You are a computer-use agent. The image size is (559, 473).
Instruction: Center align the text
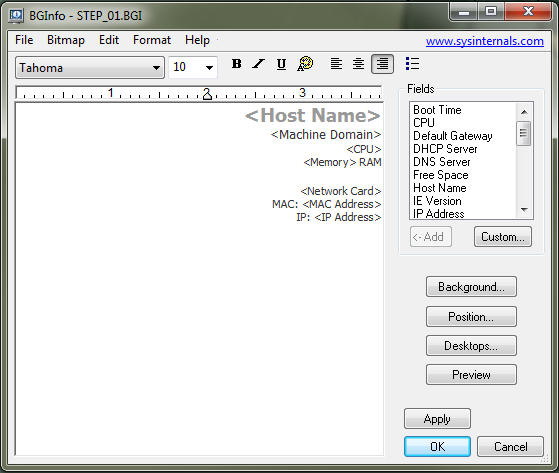tap(358, 64)
